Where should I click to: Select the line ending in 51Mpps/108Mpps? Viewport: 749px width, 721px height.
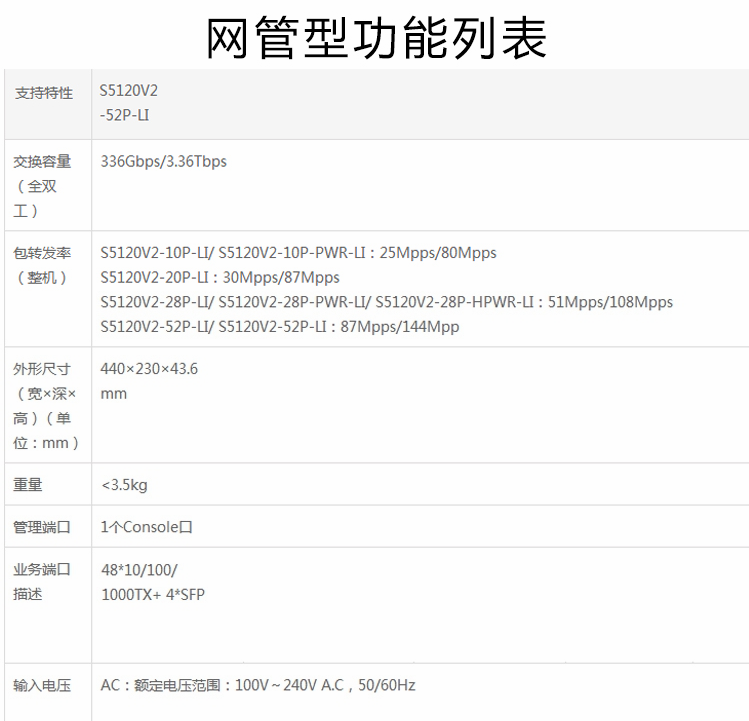(x=386, y=302)
